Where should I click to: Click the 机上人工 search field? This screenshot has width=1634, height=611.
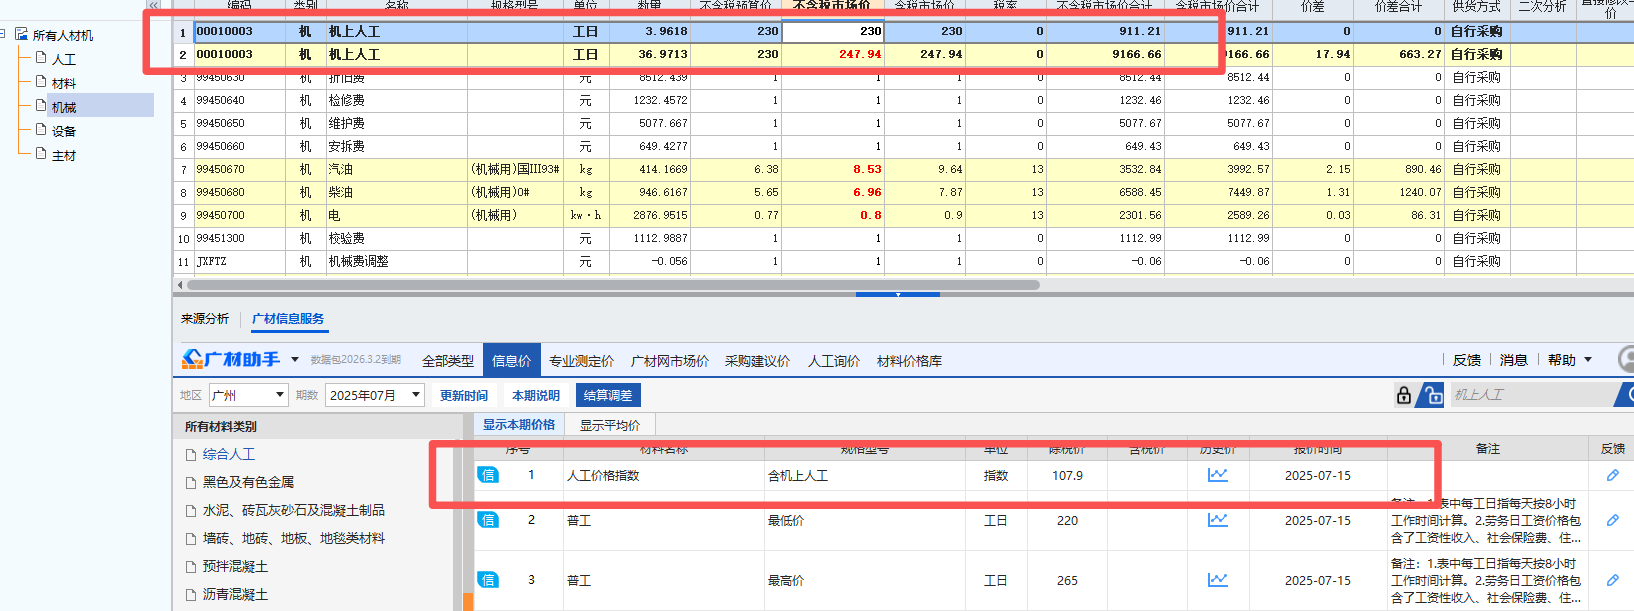tap(1533, 395)
